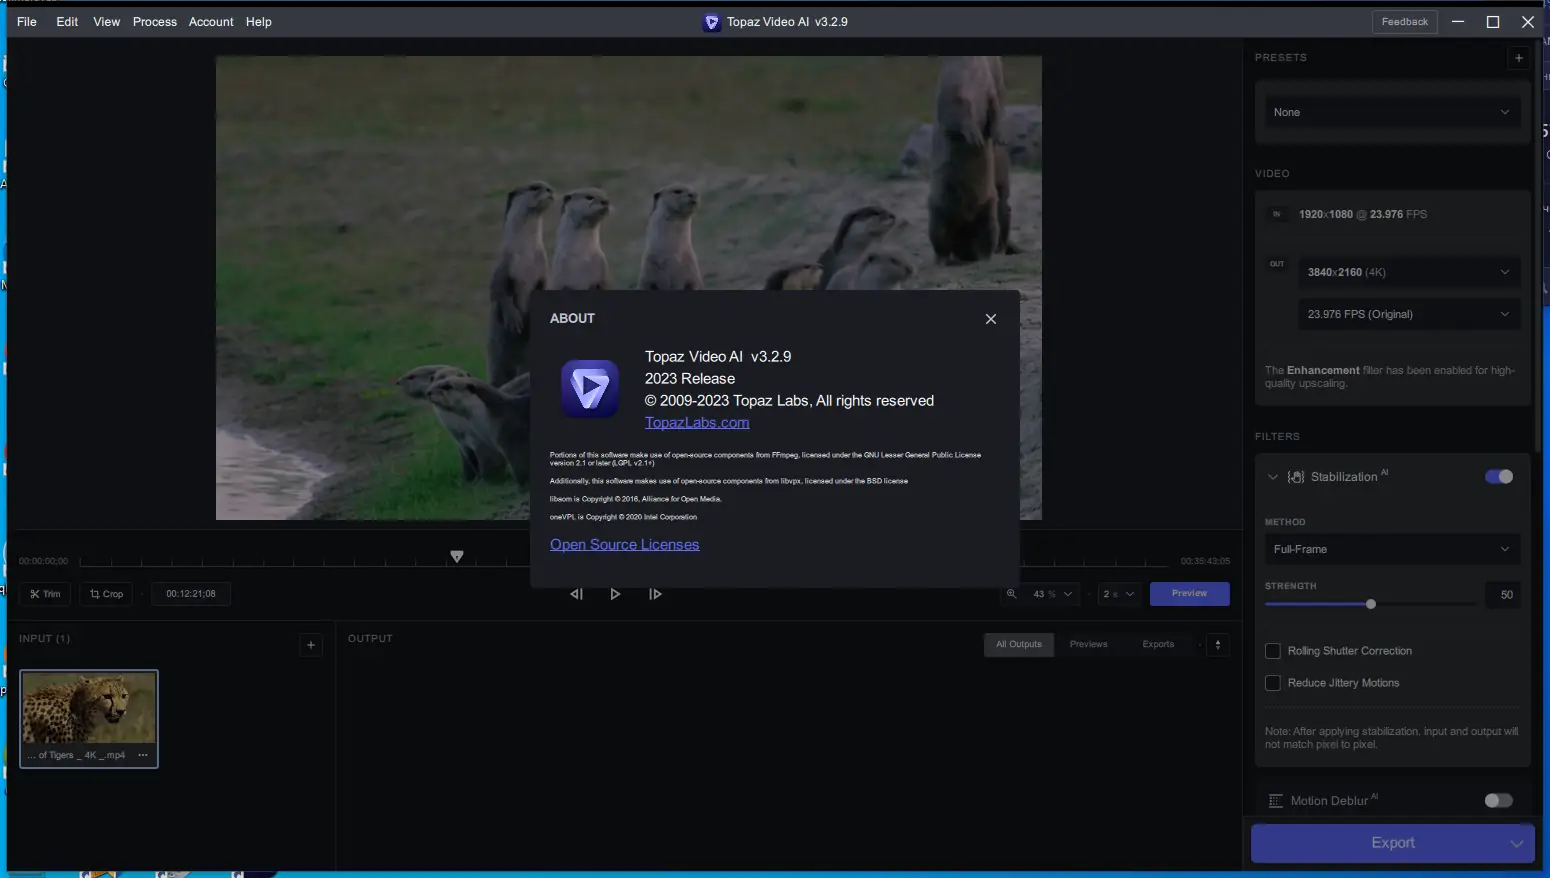Click the timecode field 00:12:21;08
The width and height of the screenshot is (1550, 878).
(191, 594)
